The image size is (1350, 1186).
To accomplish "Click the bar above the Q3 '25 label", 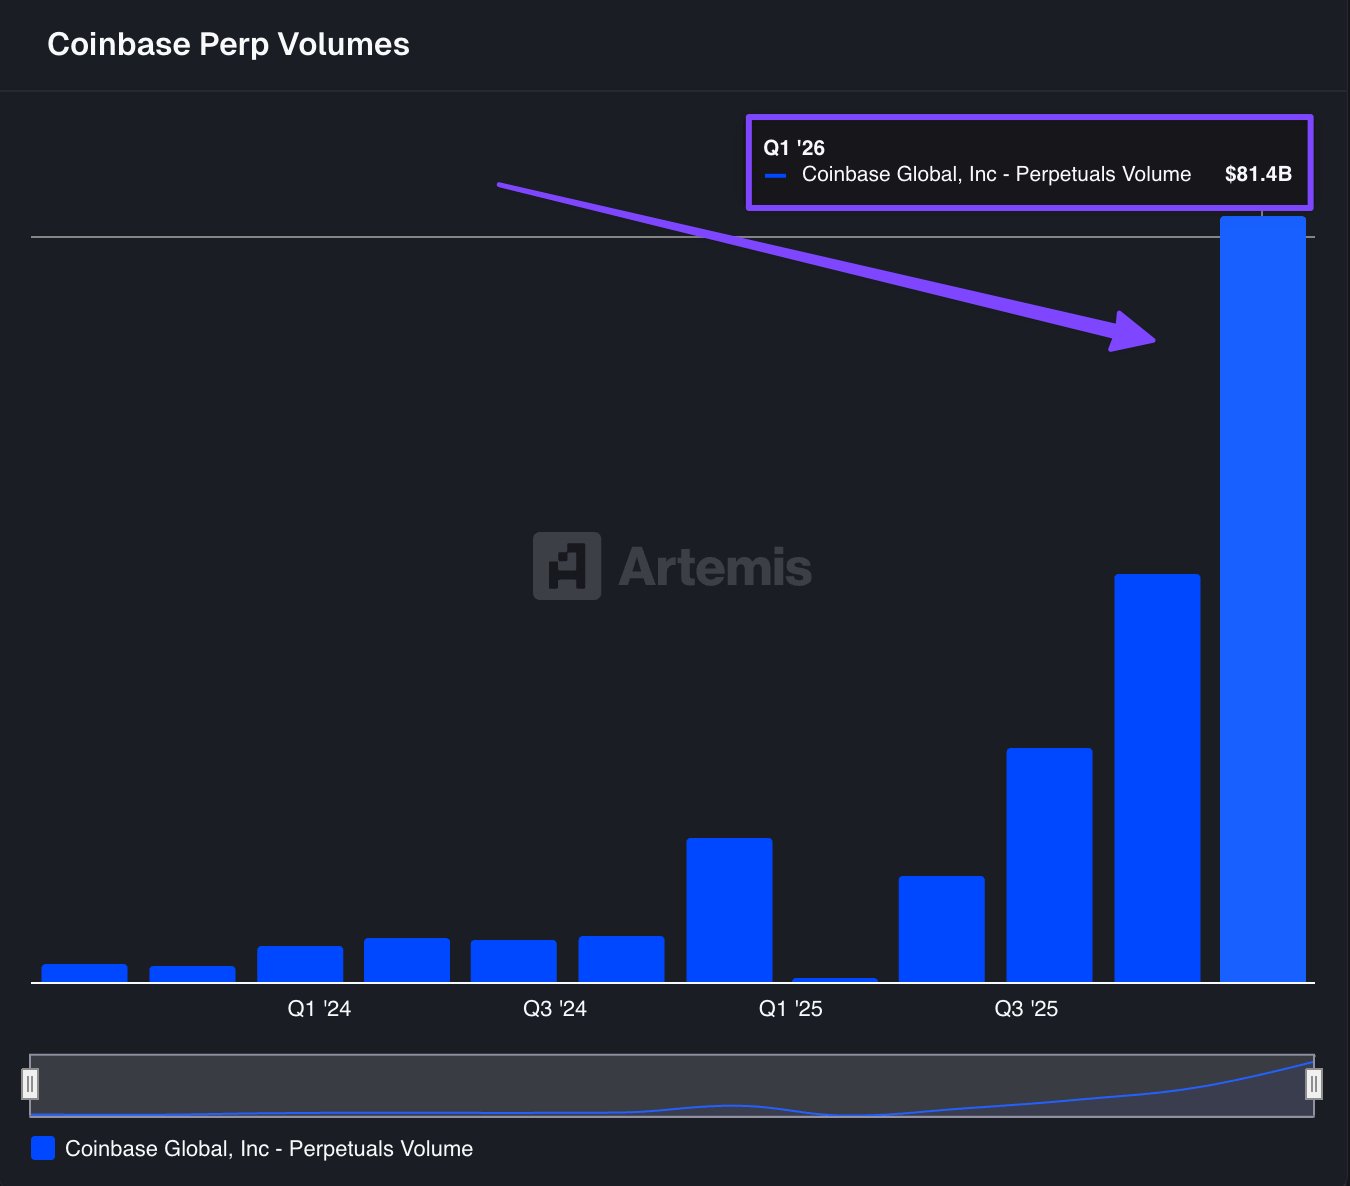I will pos(1049,865).
